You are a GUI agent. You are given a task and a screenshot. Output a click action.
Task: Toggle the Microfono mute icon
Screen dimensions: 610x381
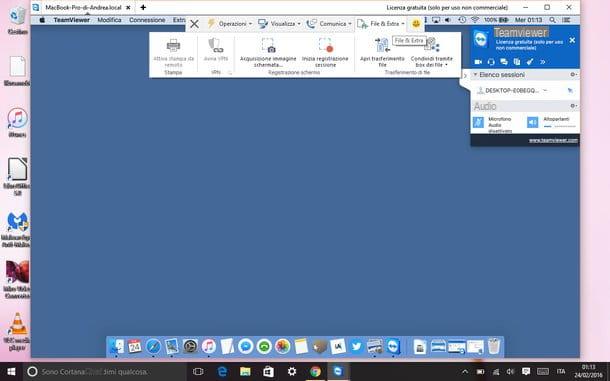tap(478, 122)
